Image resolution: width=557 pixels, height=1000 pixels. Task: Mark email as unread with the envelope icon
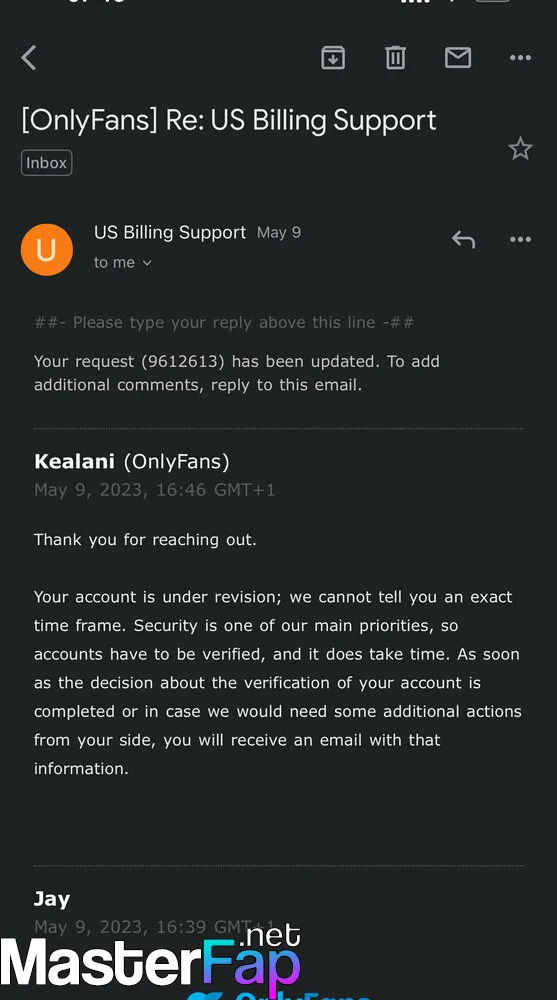pos(457,58)
